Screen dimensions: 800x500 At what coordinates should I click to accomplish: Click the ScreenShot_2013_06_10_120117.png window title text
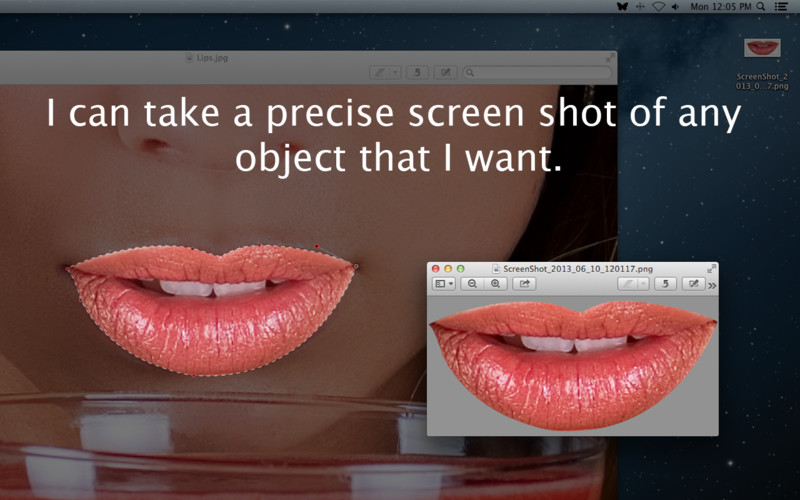click(578, 269)
